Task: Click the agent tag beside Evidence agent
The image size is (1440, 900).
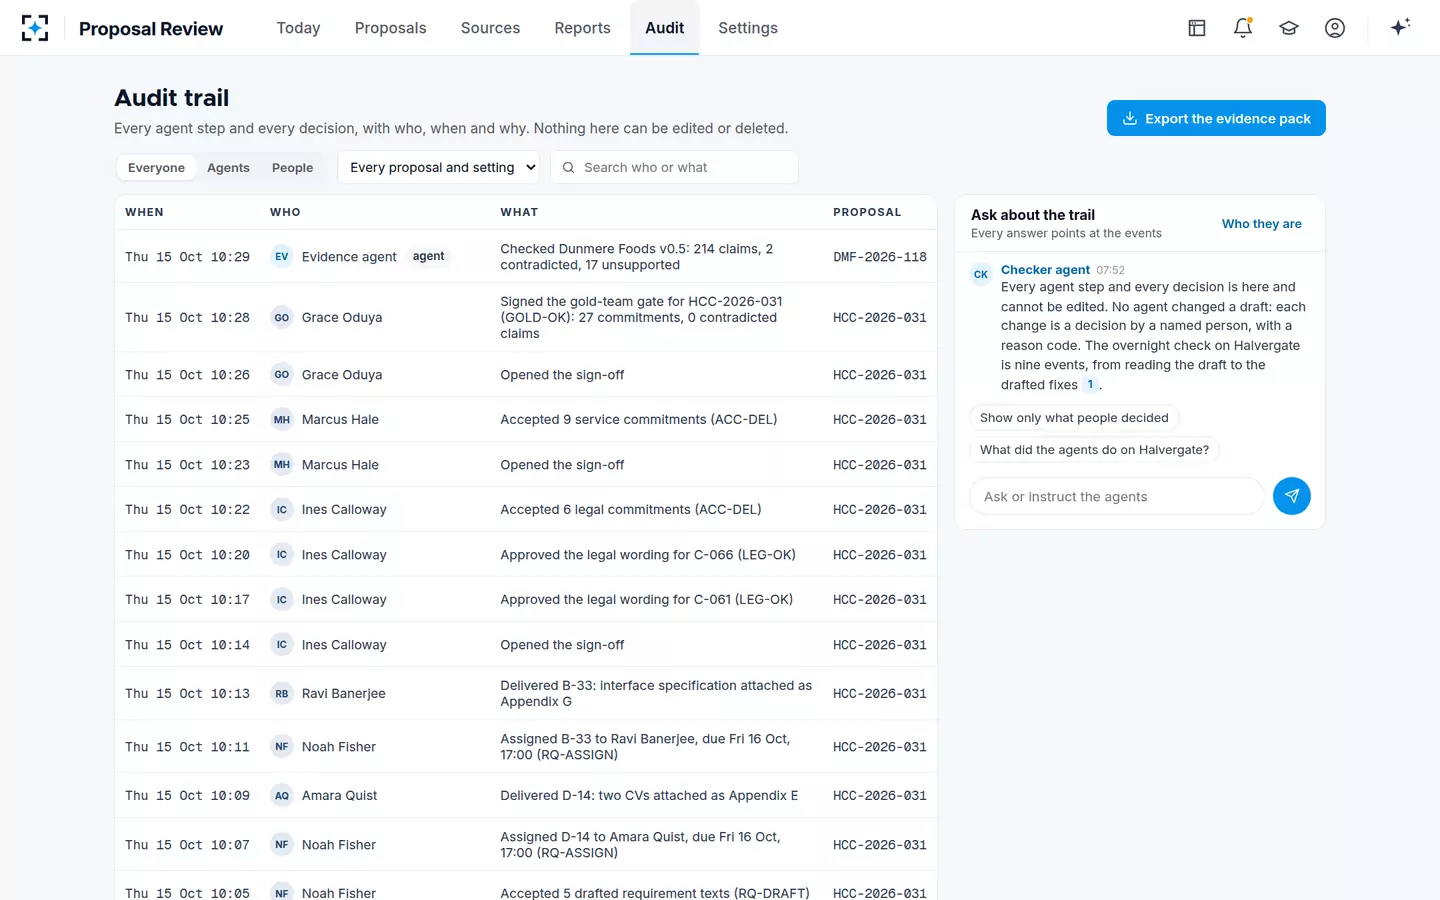Action: pos(428,257)
